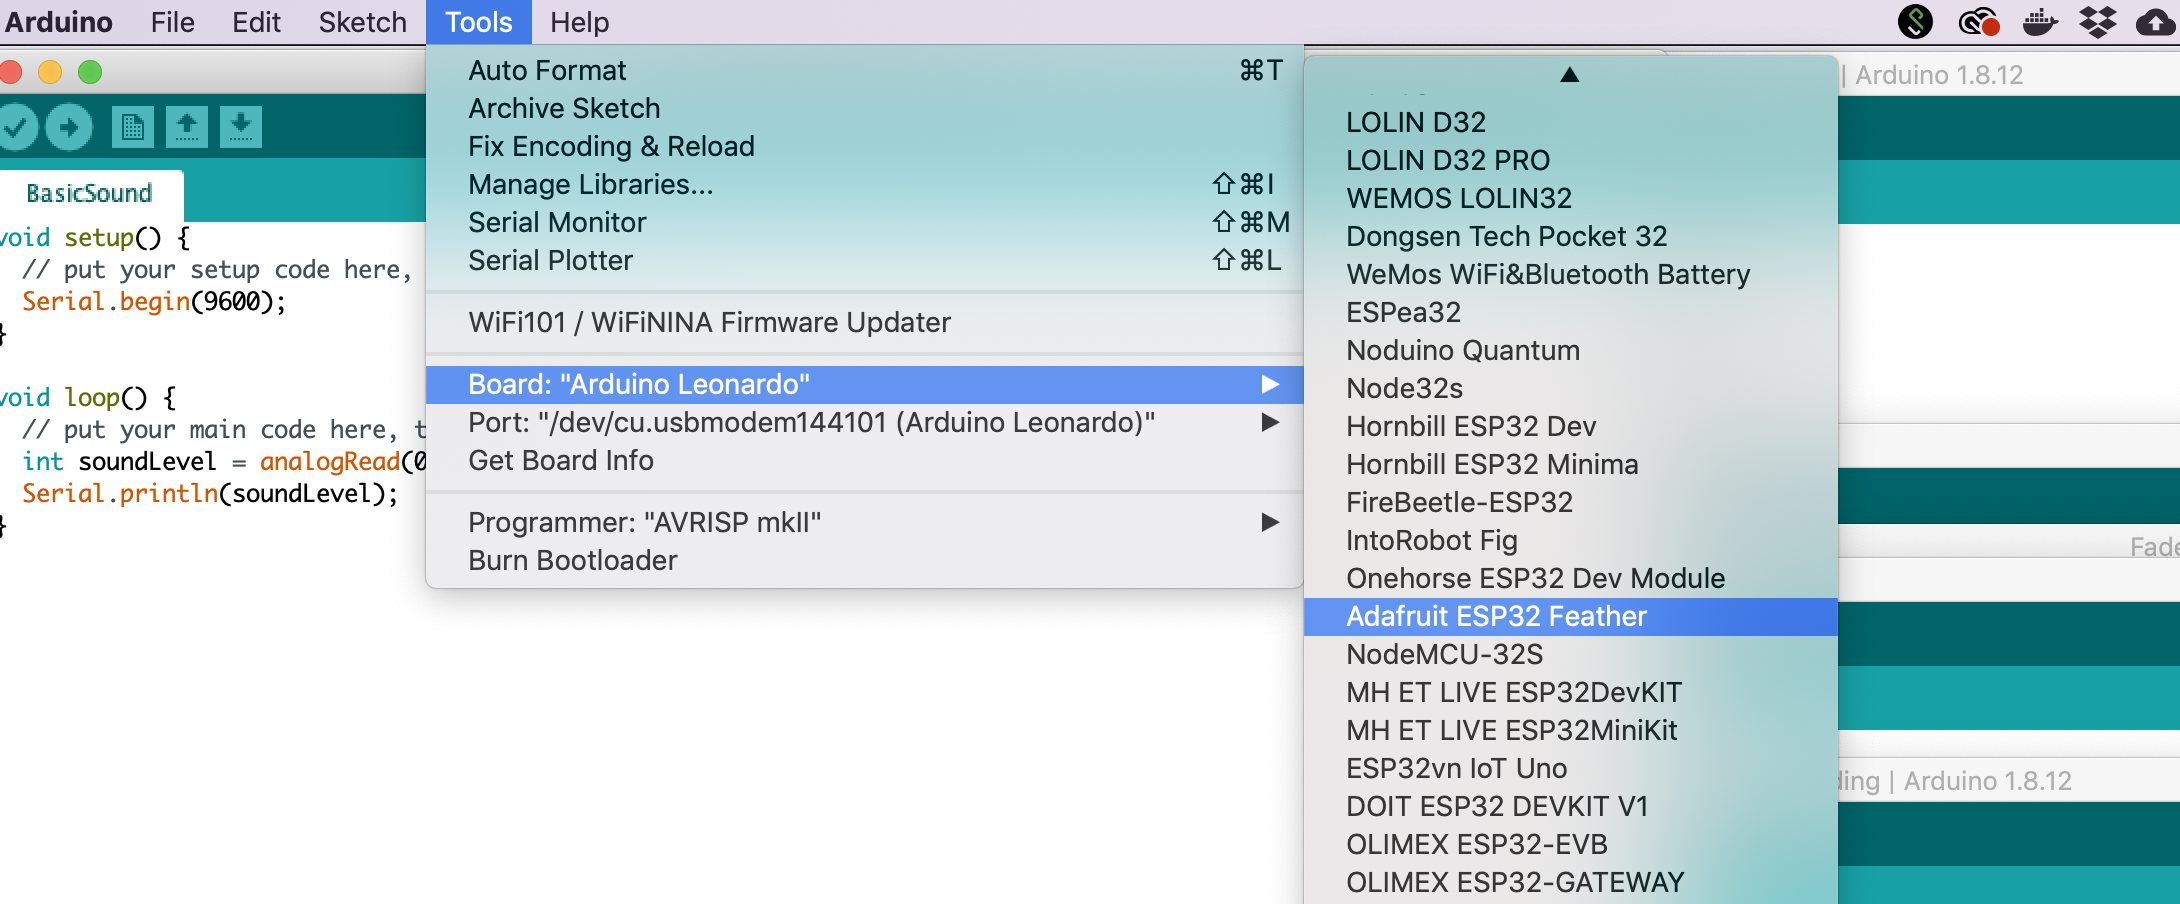Open the Dropbox menu bar icon
Viewport: 2180px width, 904px height.
point(2098,21)
